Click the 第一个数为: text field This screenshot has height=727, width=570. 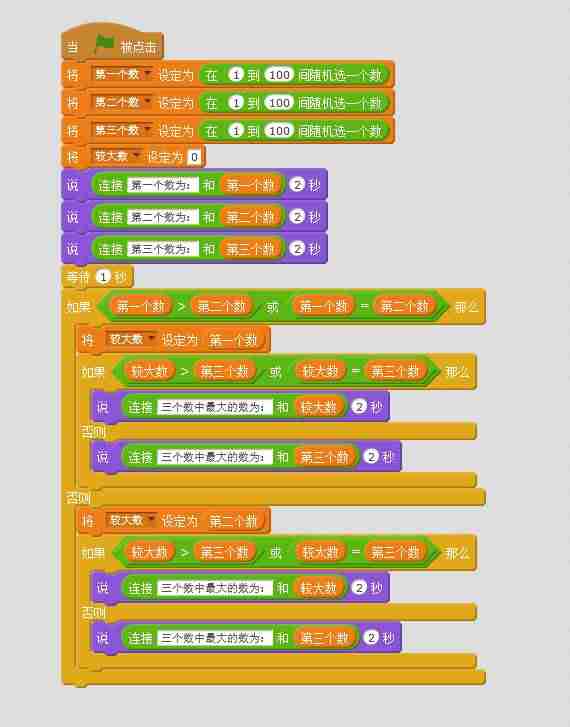click(x=162, y=185)
